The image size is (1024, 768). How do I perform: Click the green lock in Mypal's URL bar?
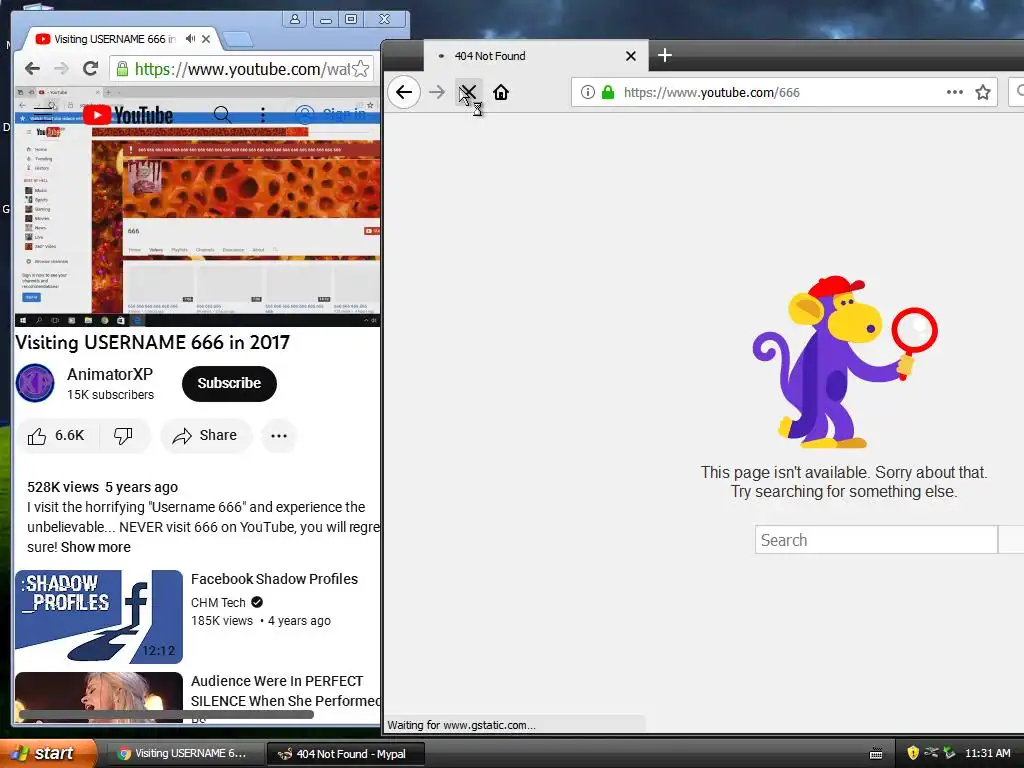tap(608, 92)
